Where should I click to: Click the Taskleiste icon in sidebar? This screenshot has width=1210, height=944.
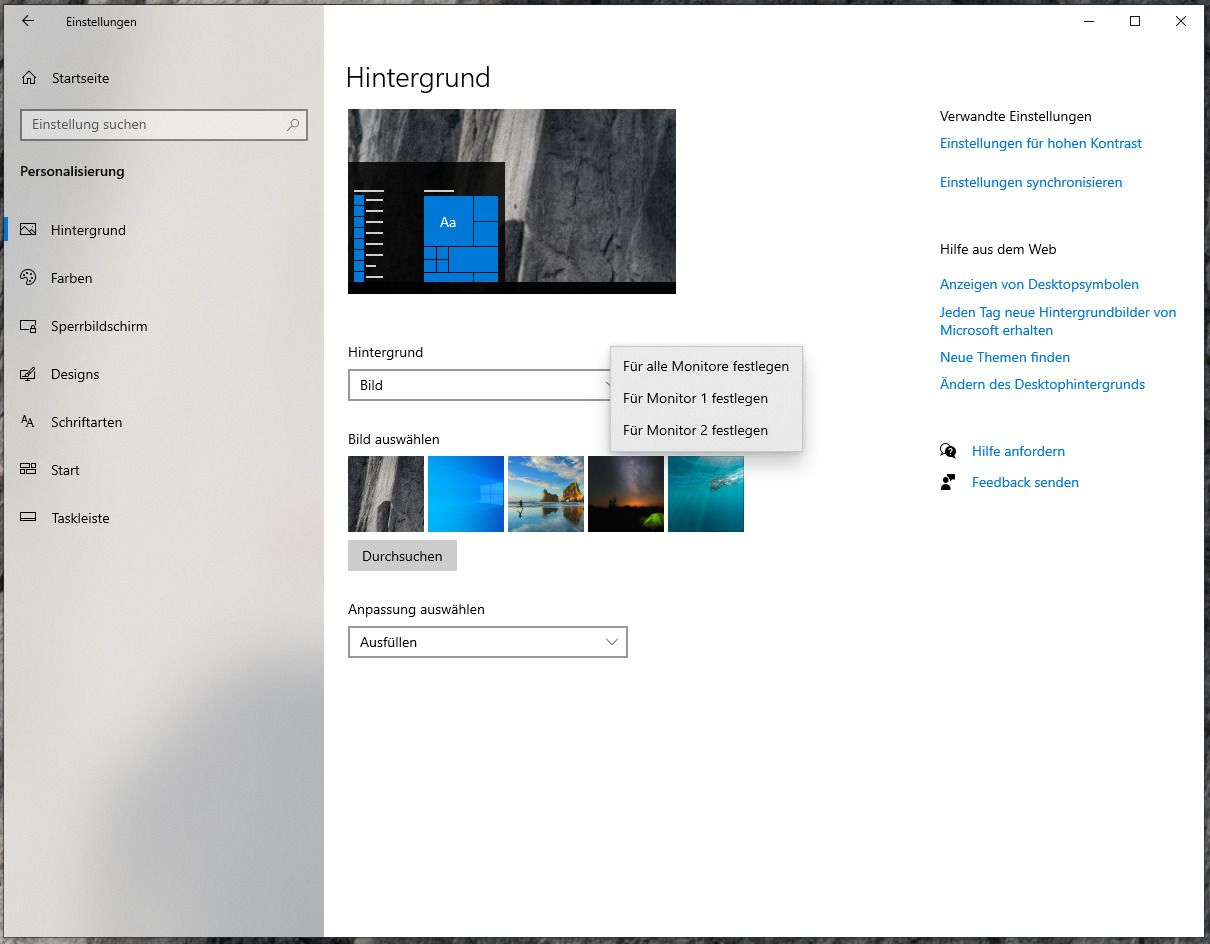pos(29,518)
